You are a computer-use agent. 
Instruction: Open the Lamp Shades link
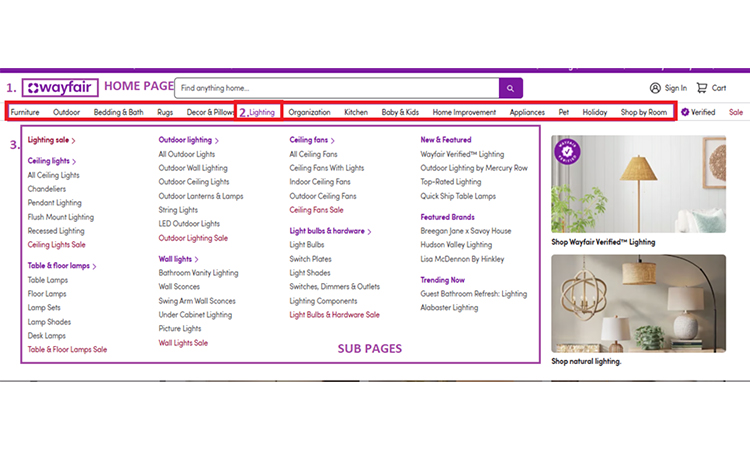pyautogui.click(x=49, y=321)
